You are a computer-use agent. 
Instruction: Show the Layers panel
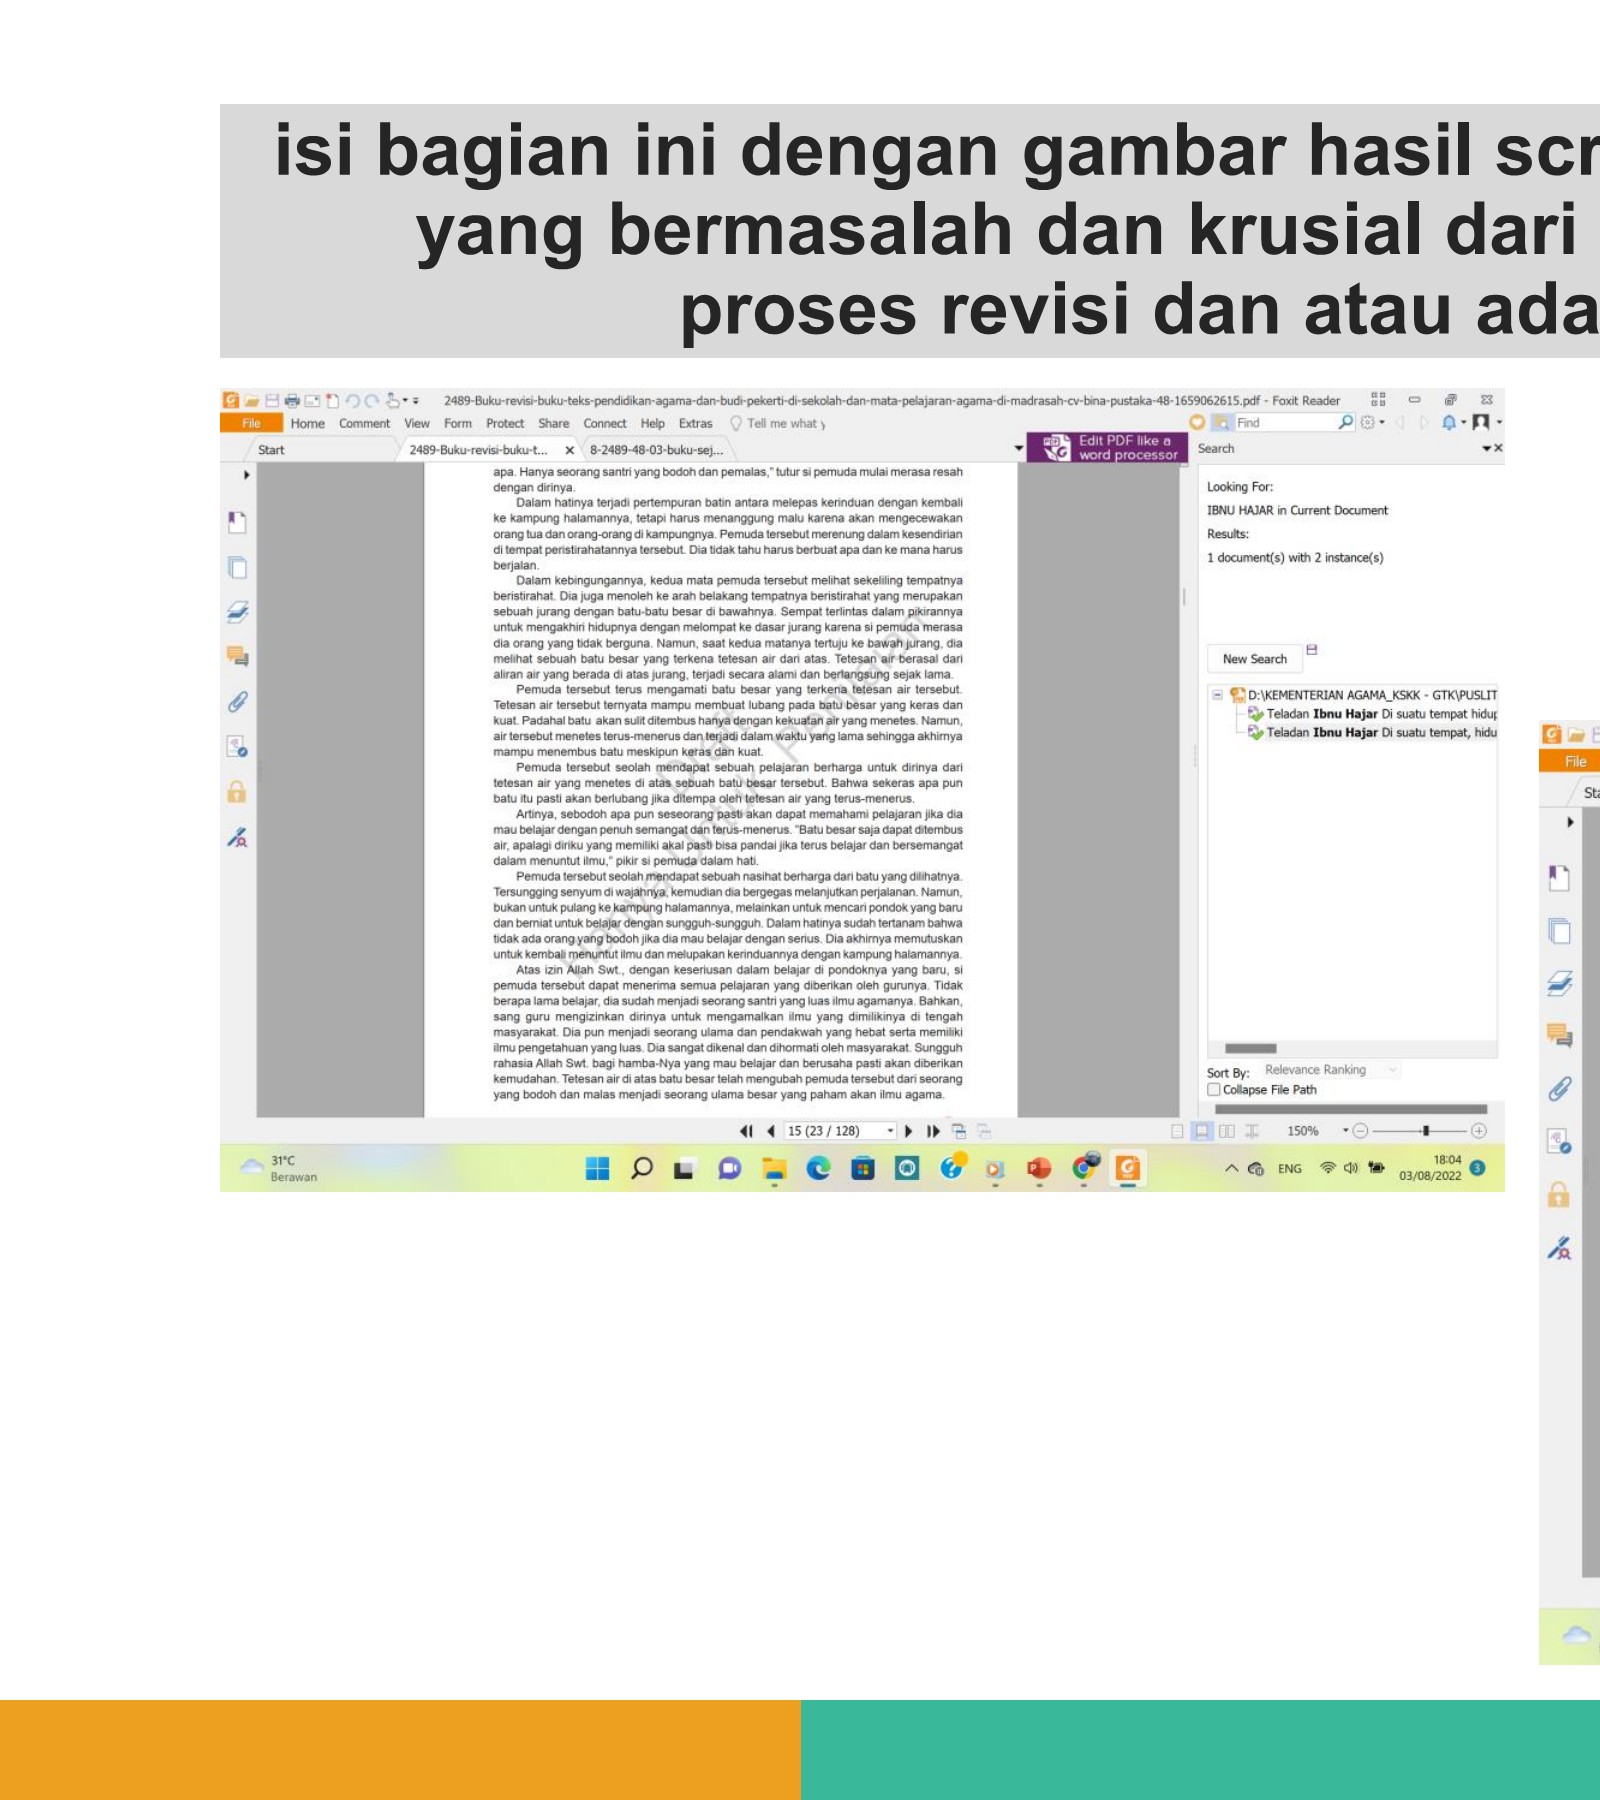point(237,608)
